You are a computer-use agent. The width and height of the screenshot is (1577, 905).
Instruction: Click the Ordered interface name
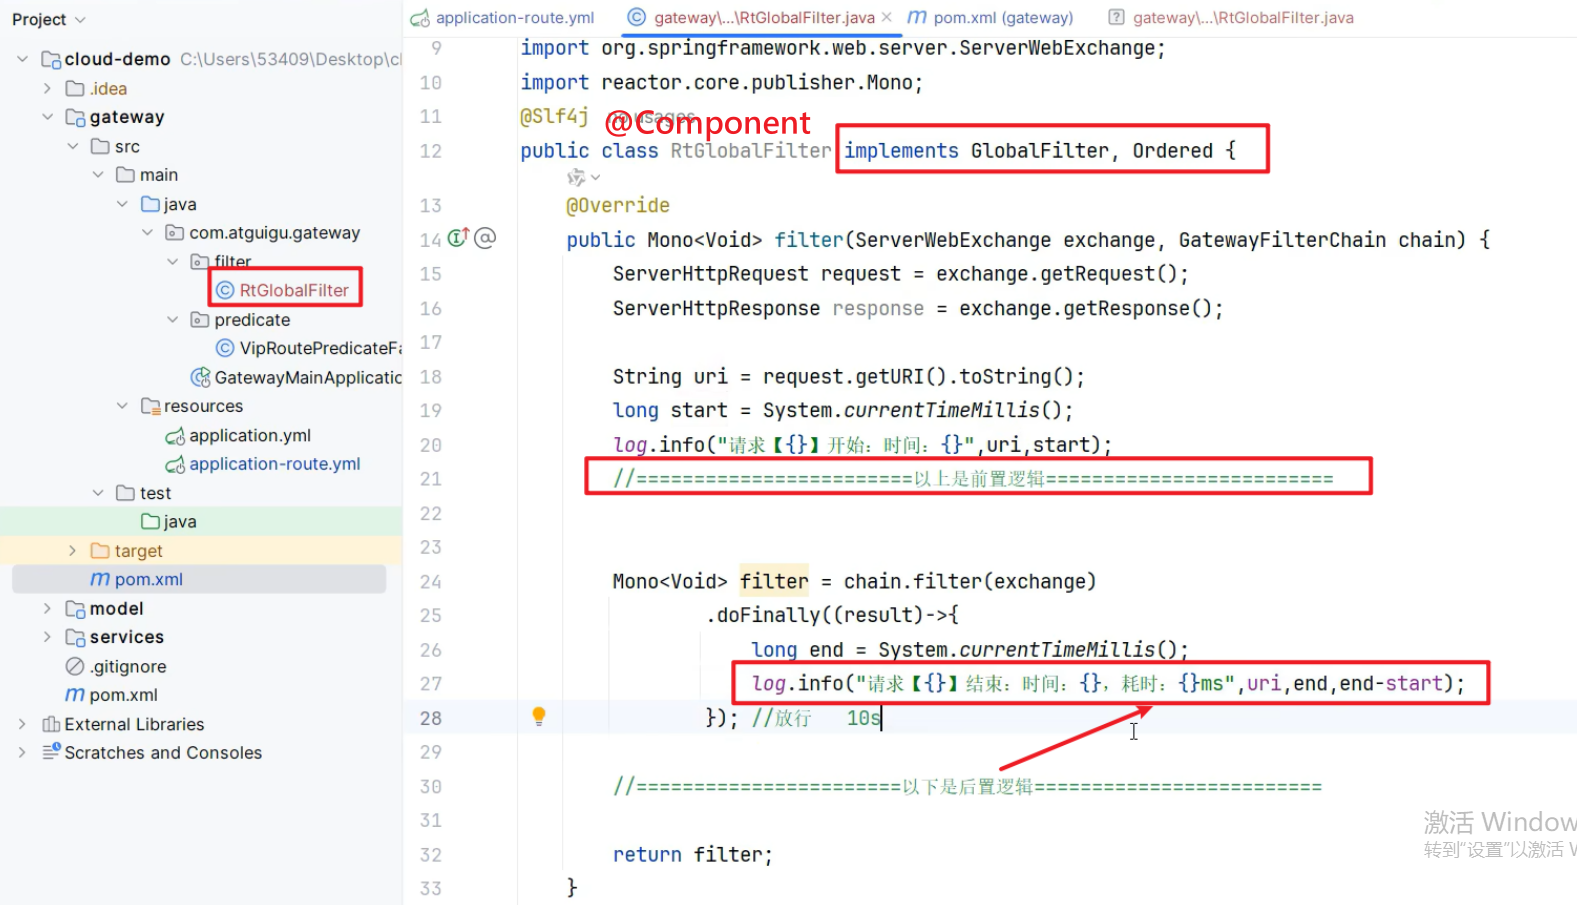pyautogui.click(x=1173, y=151)
